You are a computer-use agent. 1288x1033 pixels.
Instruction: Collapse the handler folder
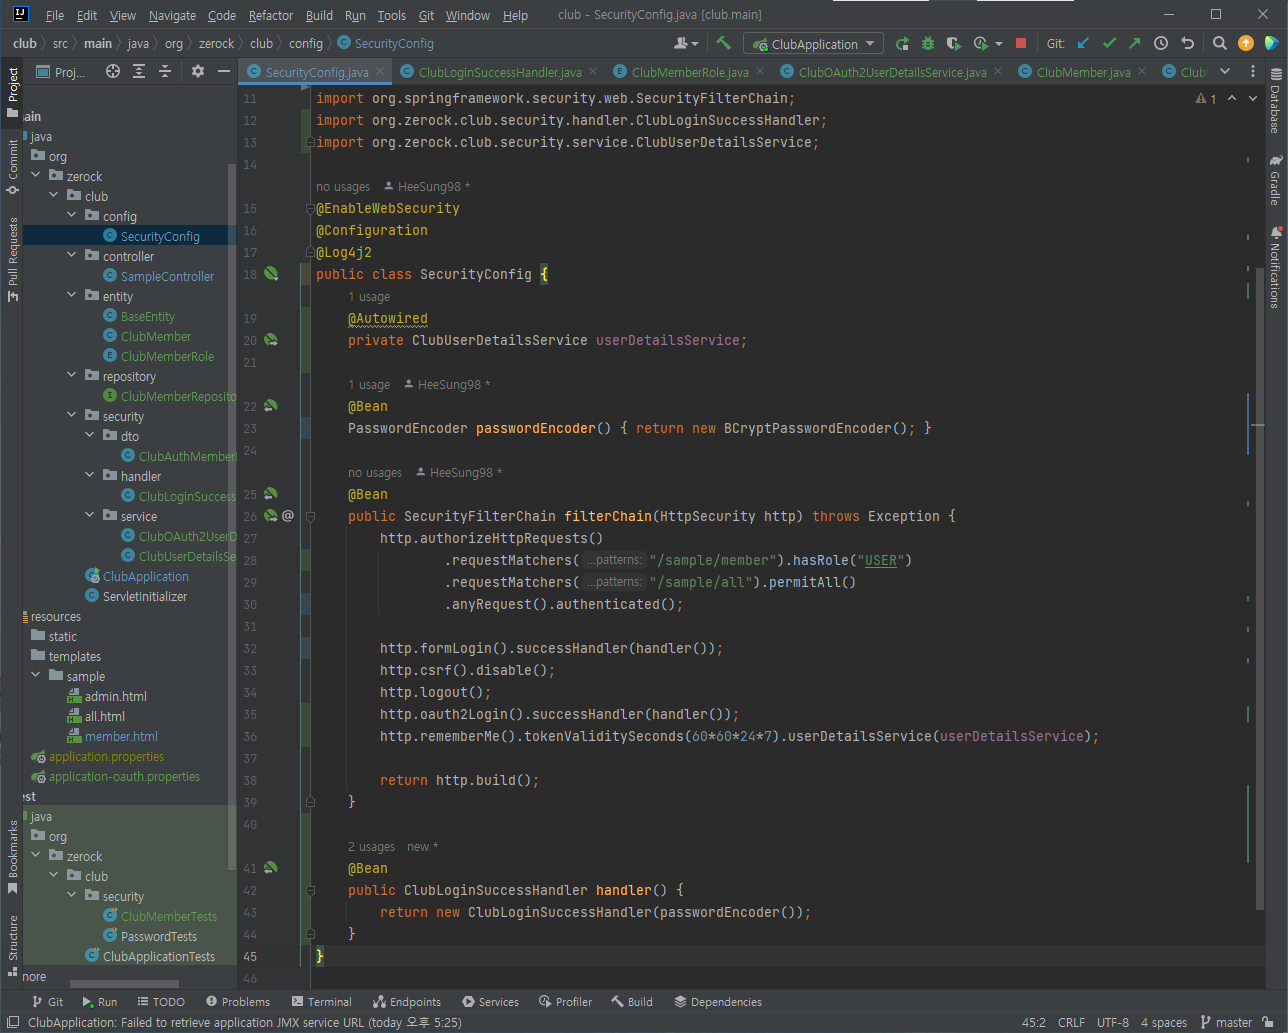click(90, 475)
